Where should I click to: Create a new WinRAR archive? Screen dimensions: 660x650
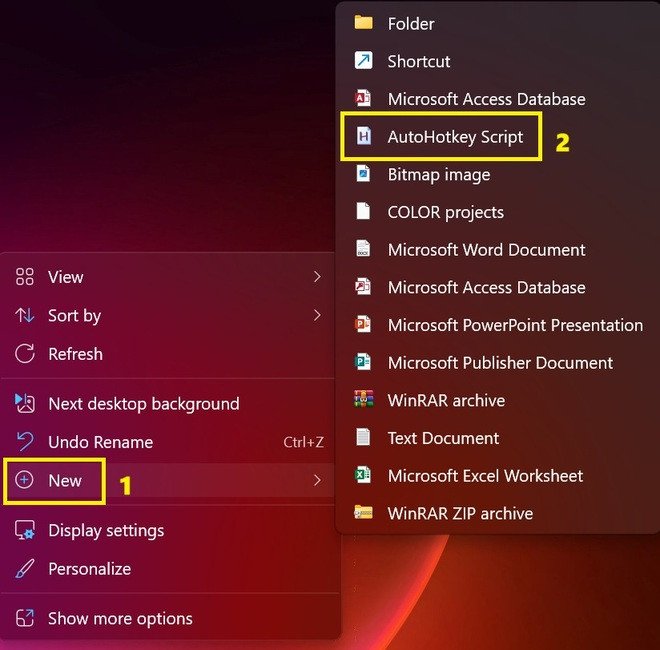tap(497, 400)
